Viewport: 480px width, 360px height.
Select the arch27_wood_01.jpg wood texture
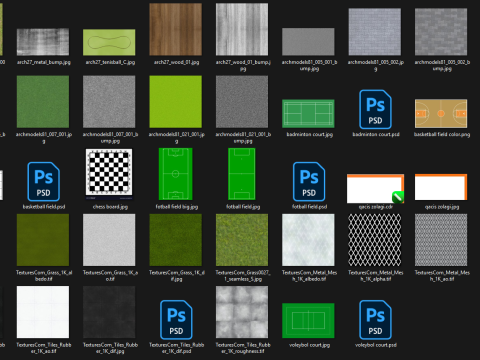(176, 29)
